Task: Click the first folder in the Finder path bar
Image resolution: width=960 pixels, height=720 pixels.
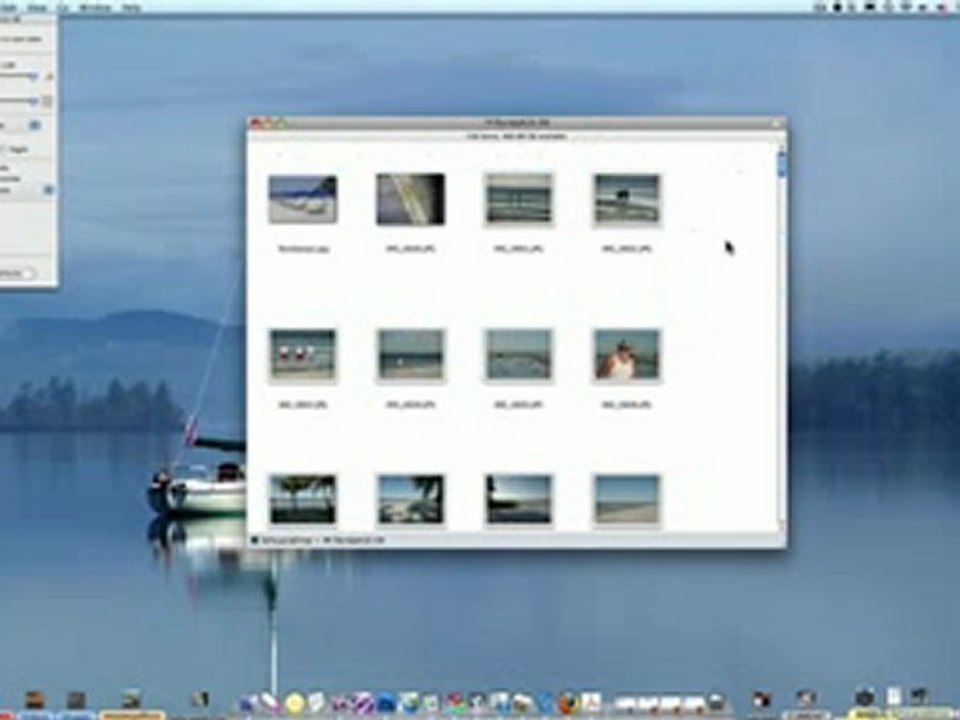Action: [282, 540]
